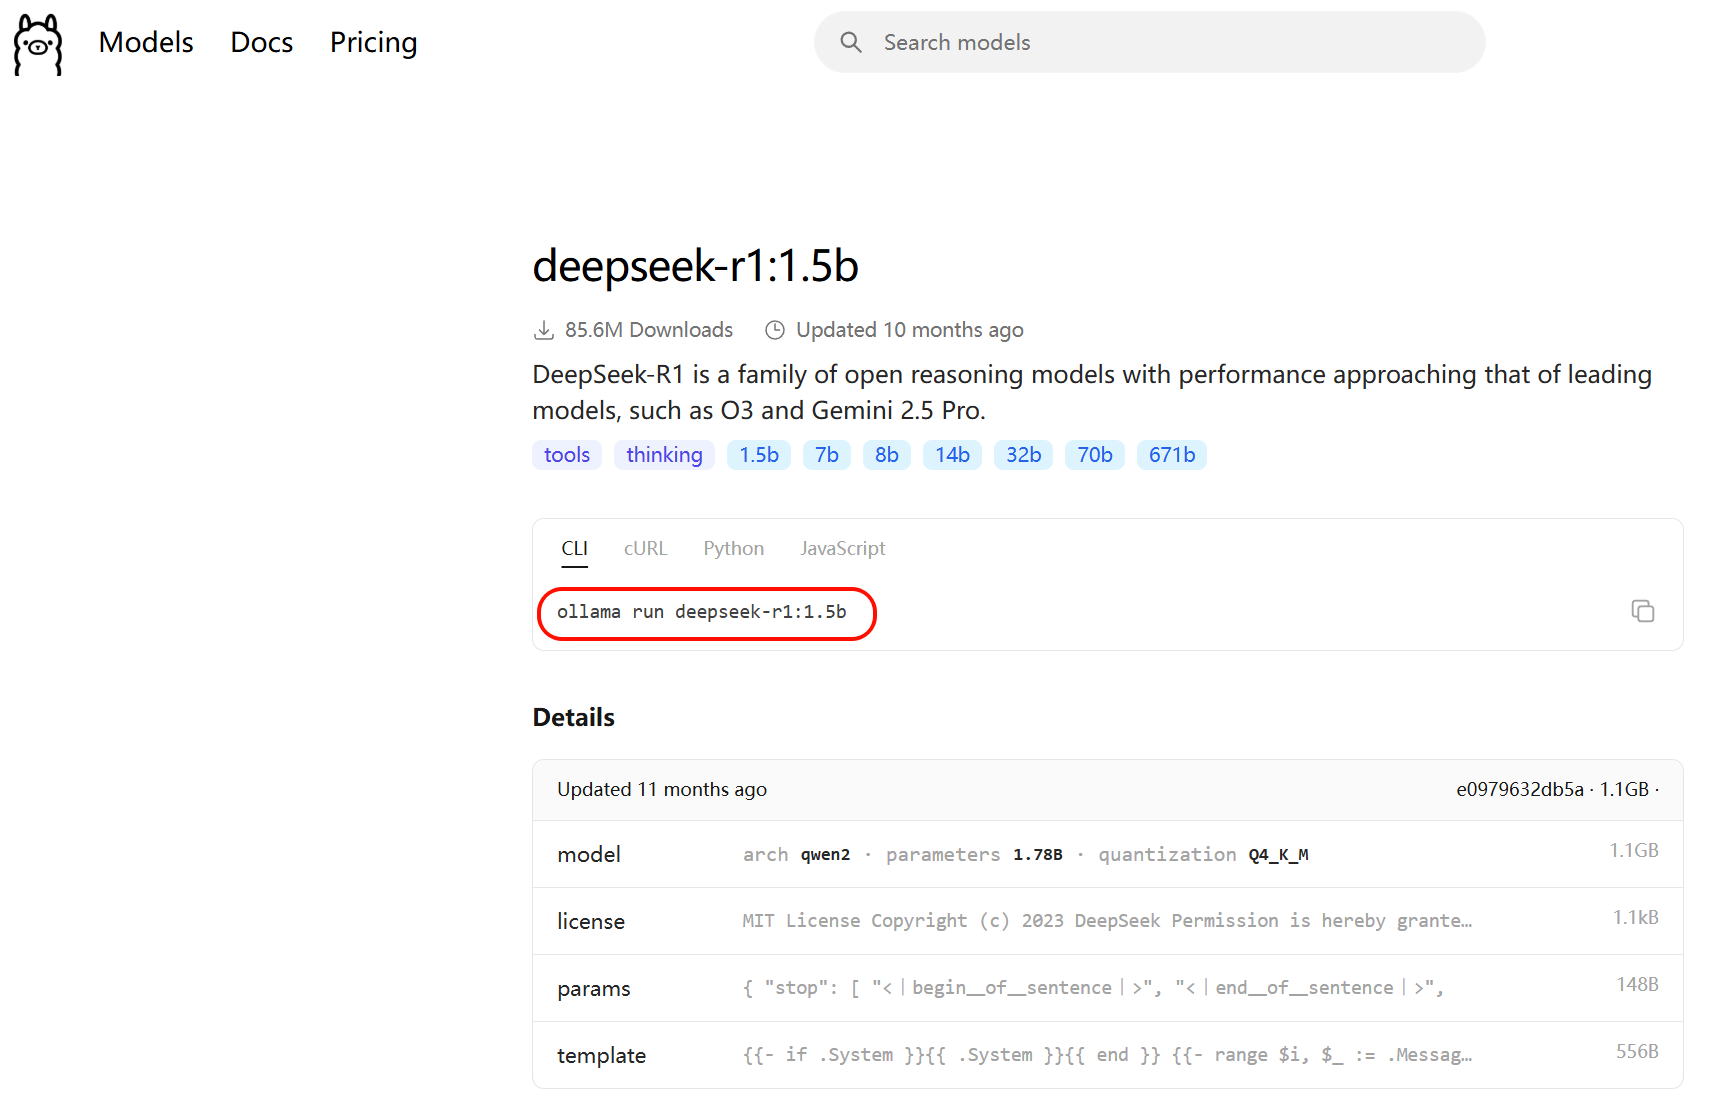
Task: Switch to the Python tab
Action: tap(733, 548)
